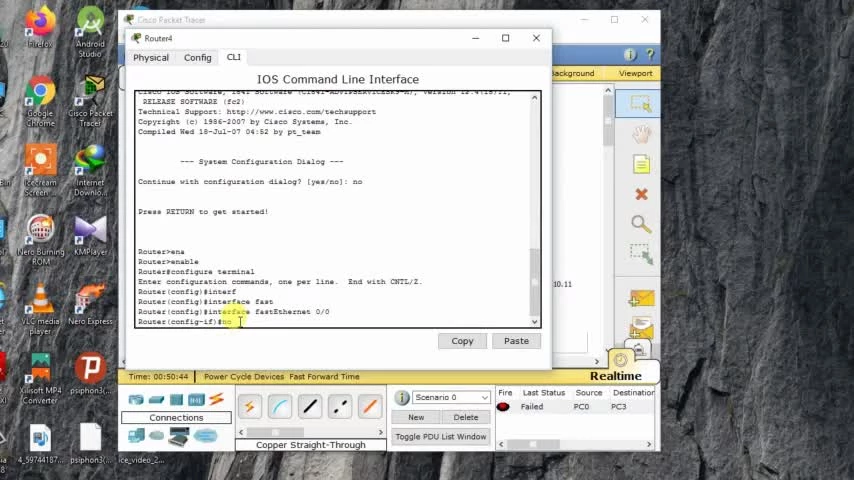Click the Copy button
This screenshot has height=480, width=854.
pos(462,341)
